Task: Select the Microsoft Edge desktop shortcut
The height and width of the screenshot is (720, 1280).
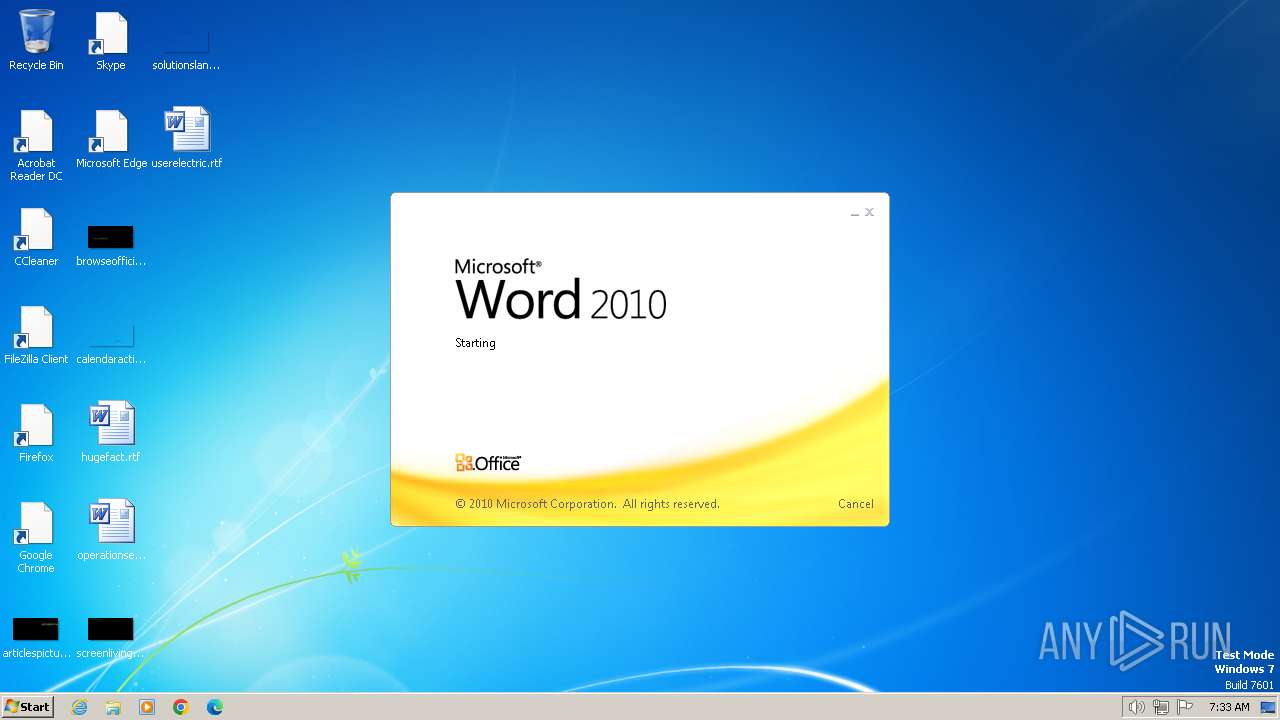Action: coord(111,138)
